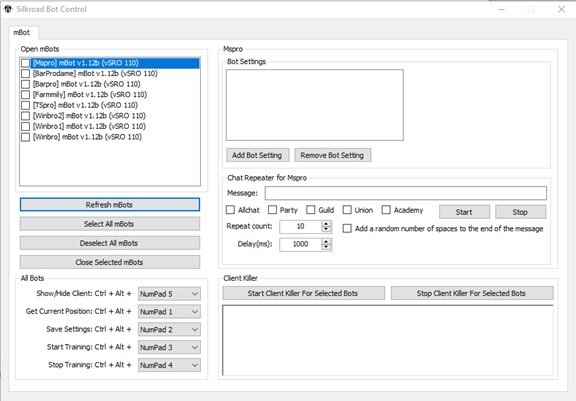Click the Add Bot Setting button
Image resolution: width=576 pixels, height=401 pixels.
[258, 155]
